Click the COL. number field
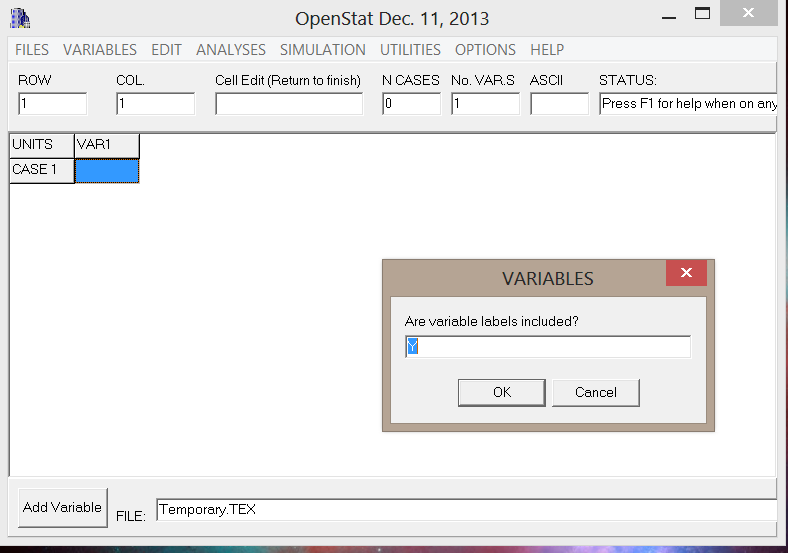Viewport: 788px width, 553px height. [x=155, y=104]
